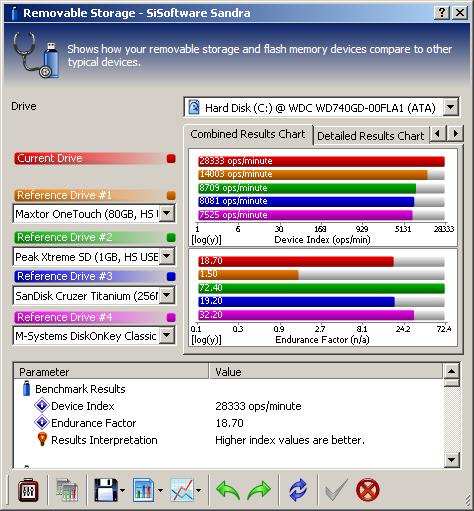Open the bar chart icon's dropdown arrow
Image resolution: width=474 pixels, height=511 pixels.
coord(160,490)
